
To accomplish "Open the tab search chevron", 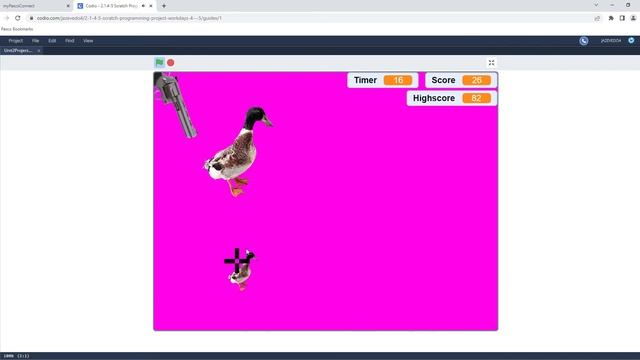I will click(x=596, y=5).
